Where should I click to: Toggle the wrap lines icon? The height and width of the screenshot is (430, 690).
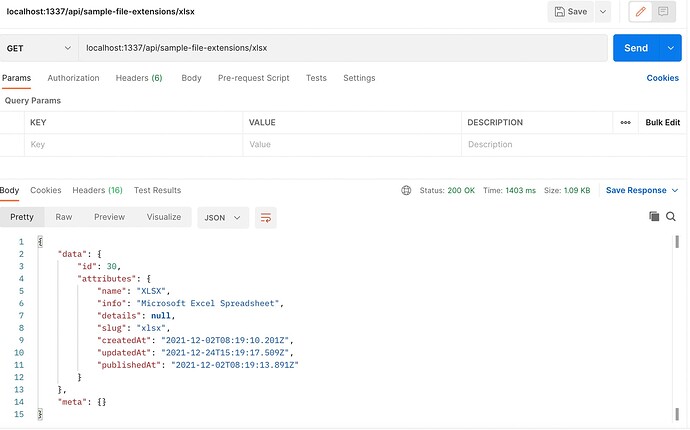(265, 217)
